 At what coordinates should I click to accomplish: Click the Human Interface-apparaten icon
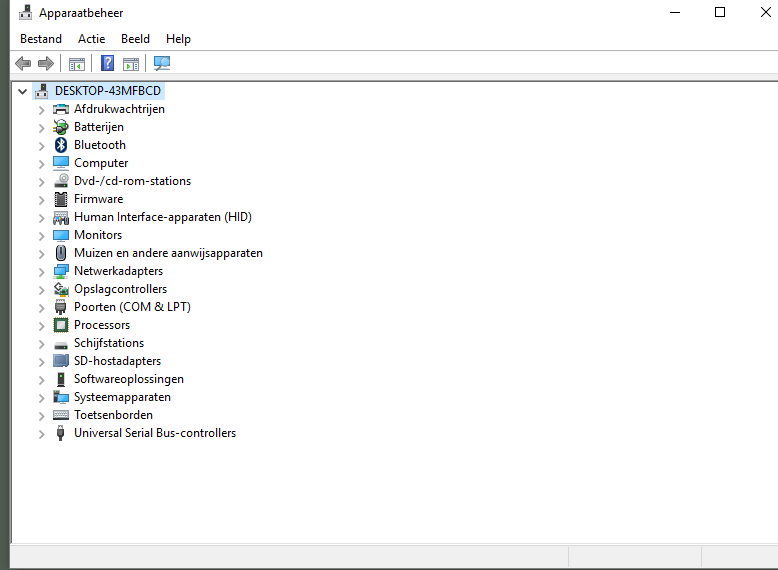pyautogui.click(x=61, y=217)
